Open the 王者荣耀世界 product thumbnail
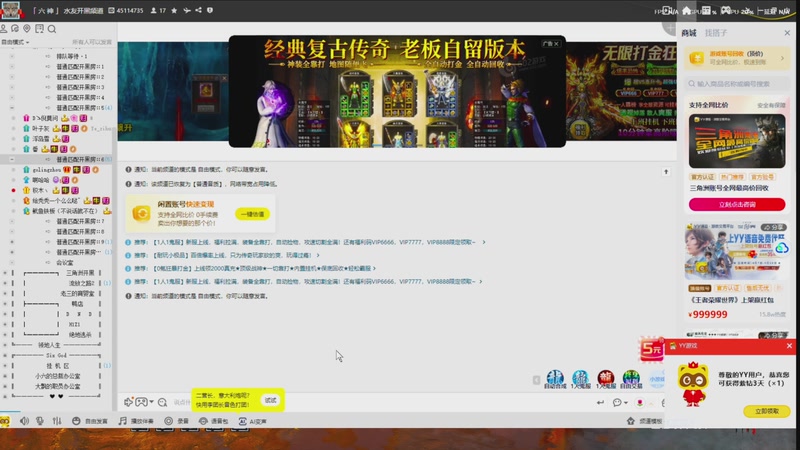The image size is (800, 450). tap(737, 252)
